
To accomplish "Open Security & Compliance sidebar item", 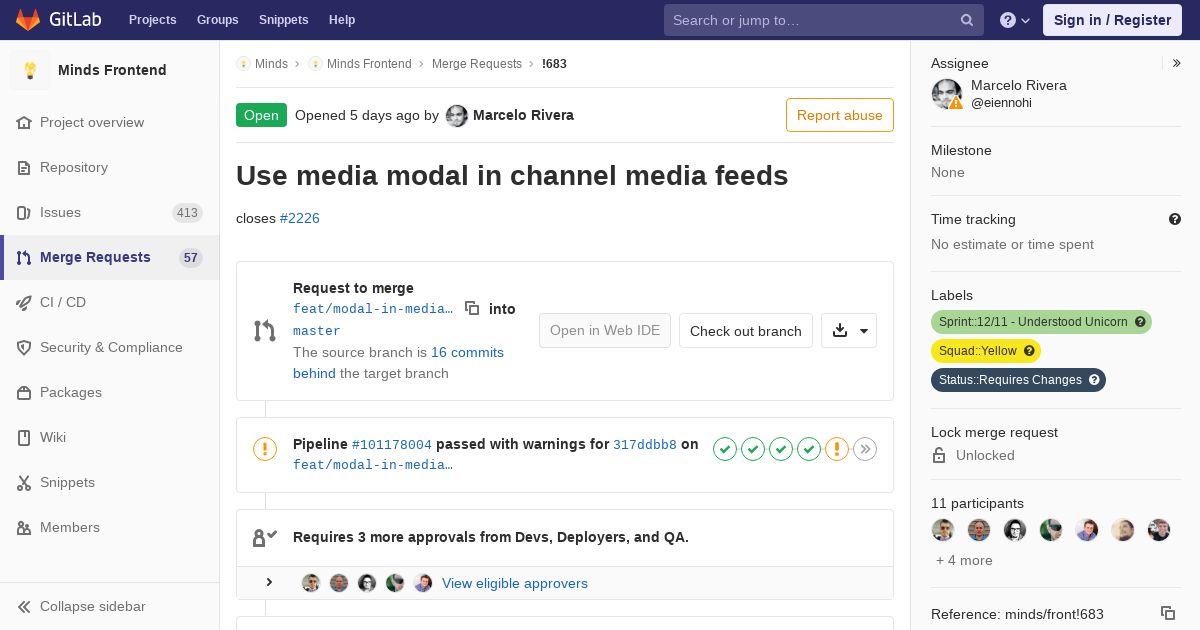I will (x=109, y=347).
